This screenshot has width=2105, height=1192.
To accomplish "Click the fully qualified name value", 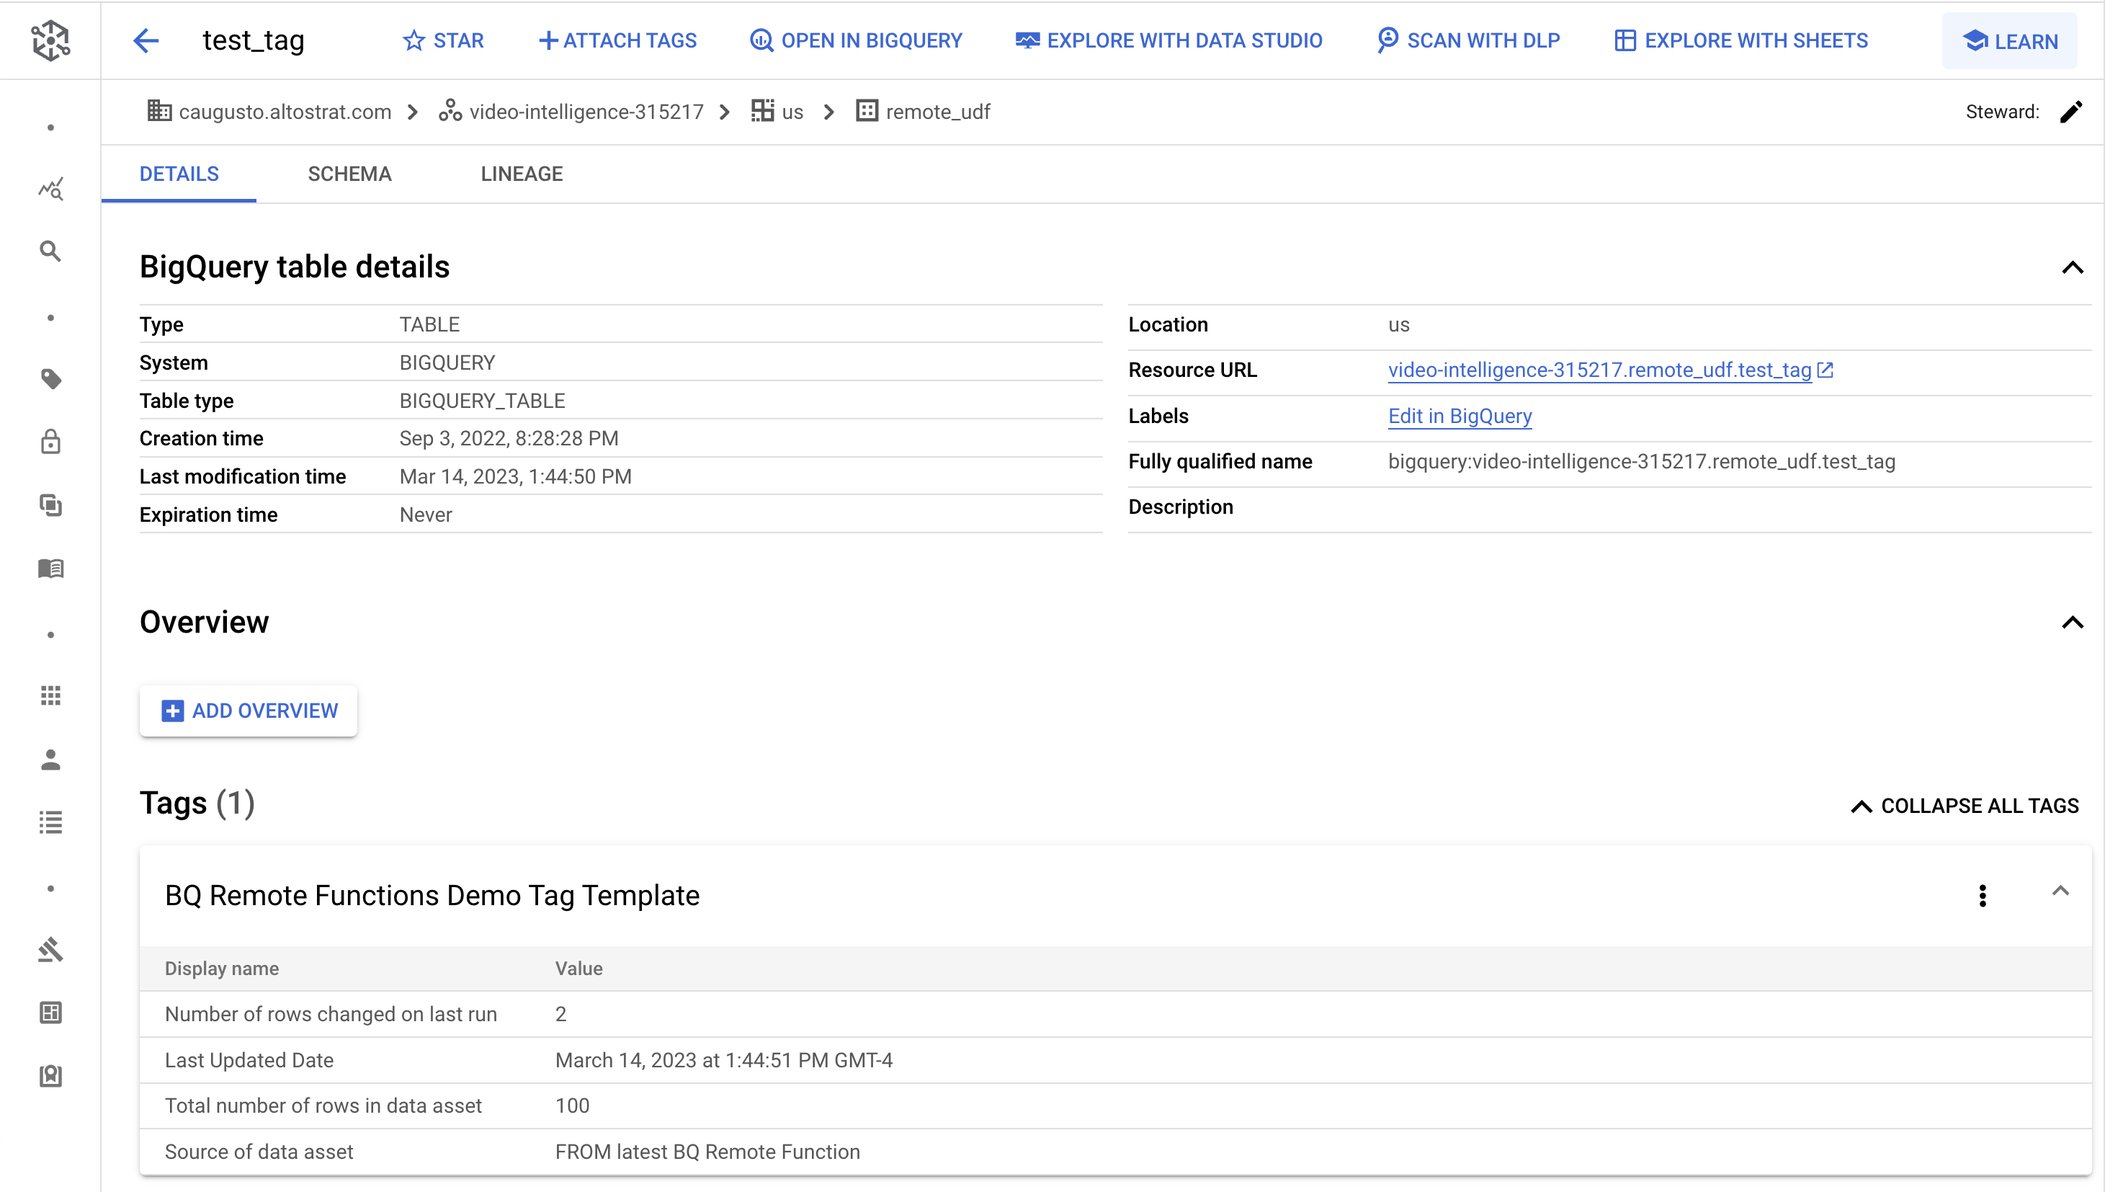I will click(x=1641, y=461).
